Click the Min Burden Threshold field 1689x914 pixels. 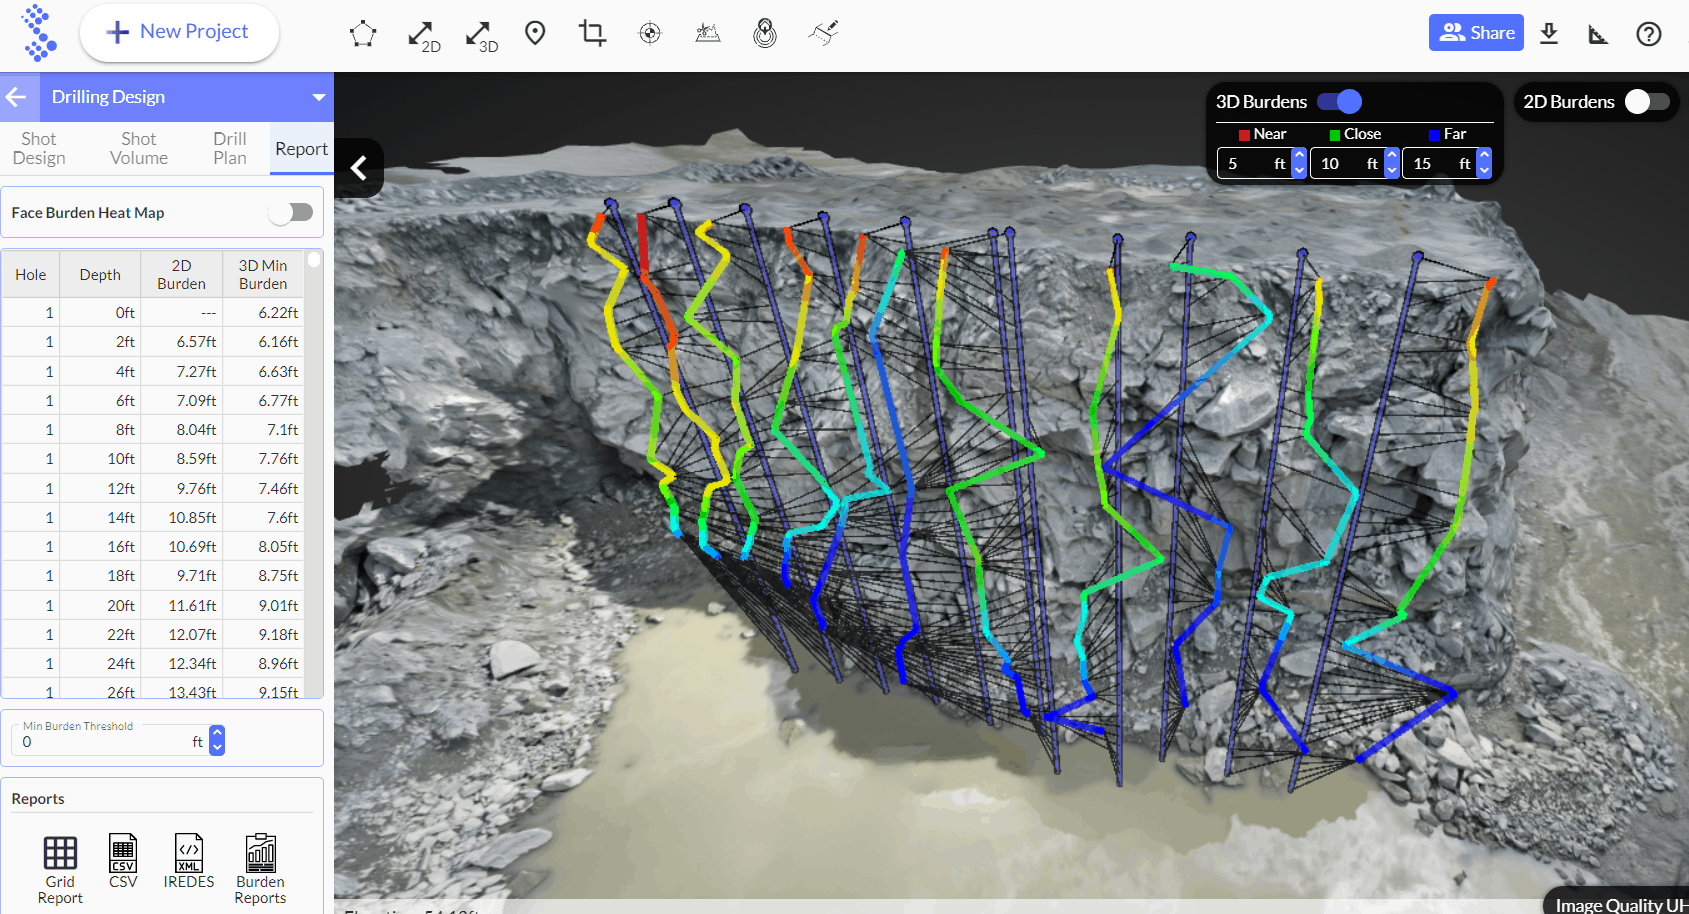click(110, 741)
